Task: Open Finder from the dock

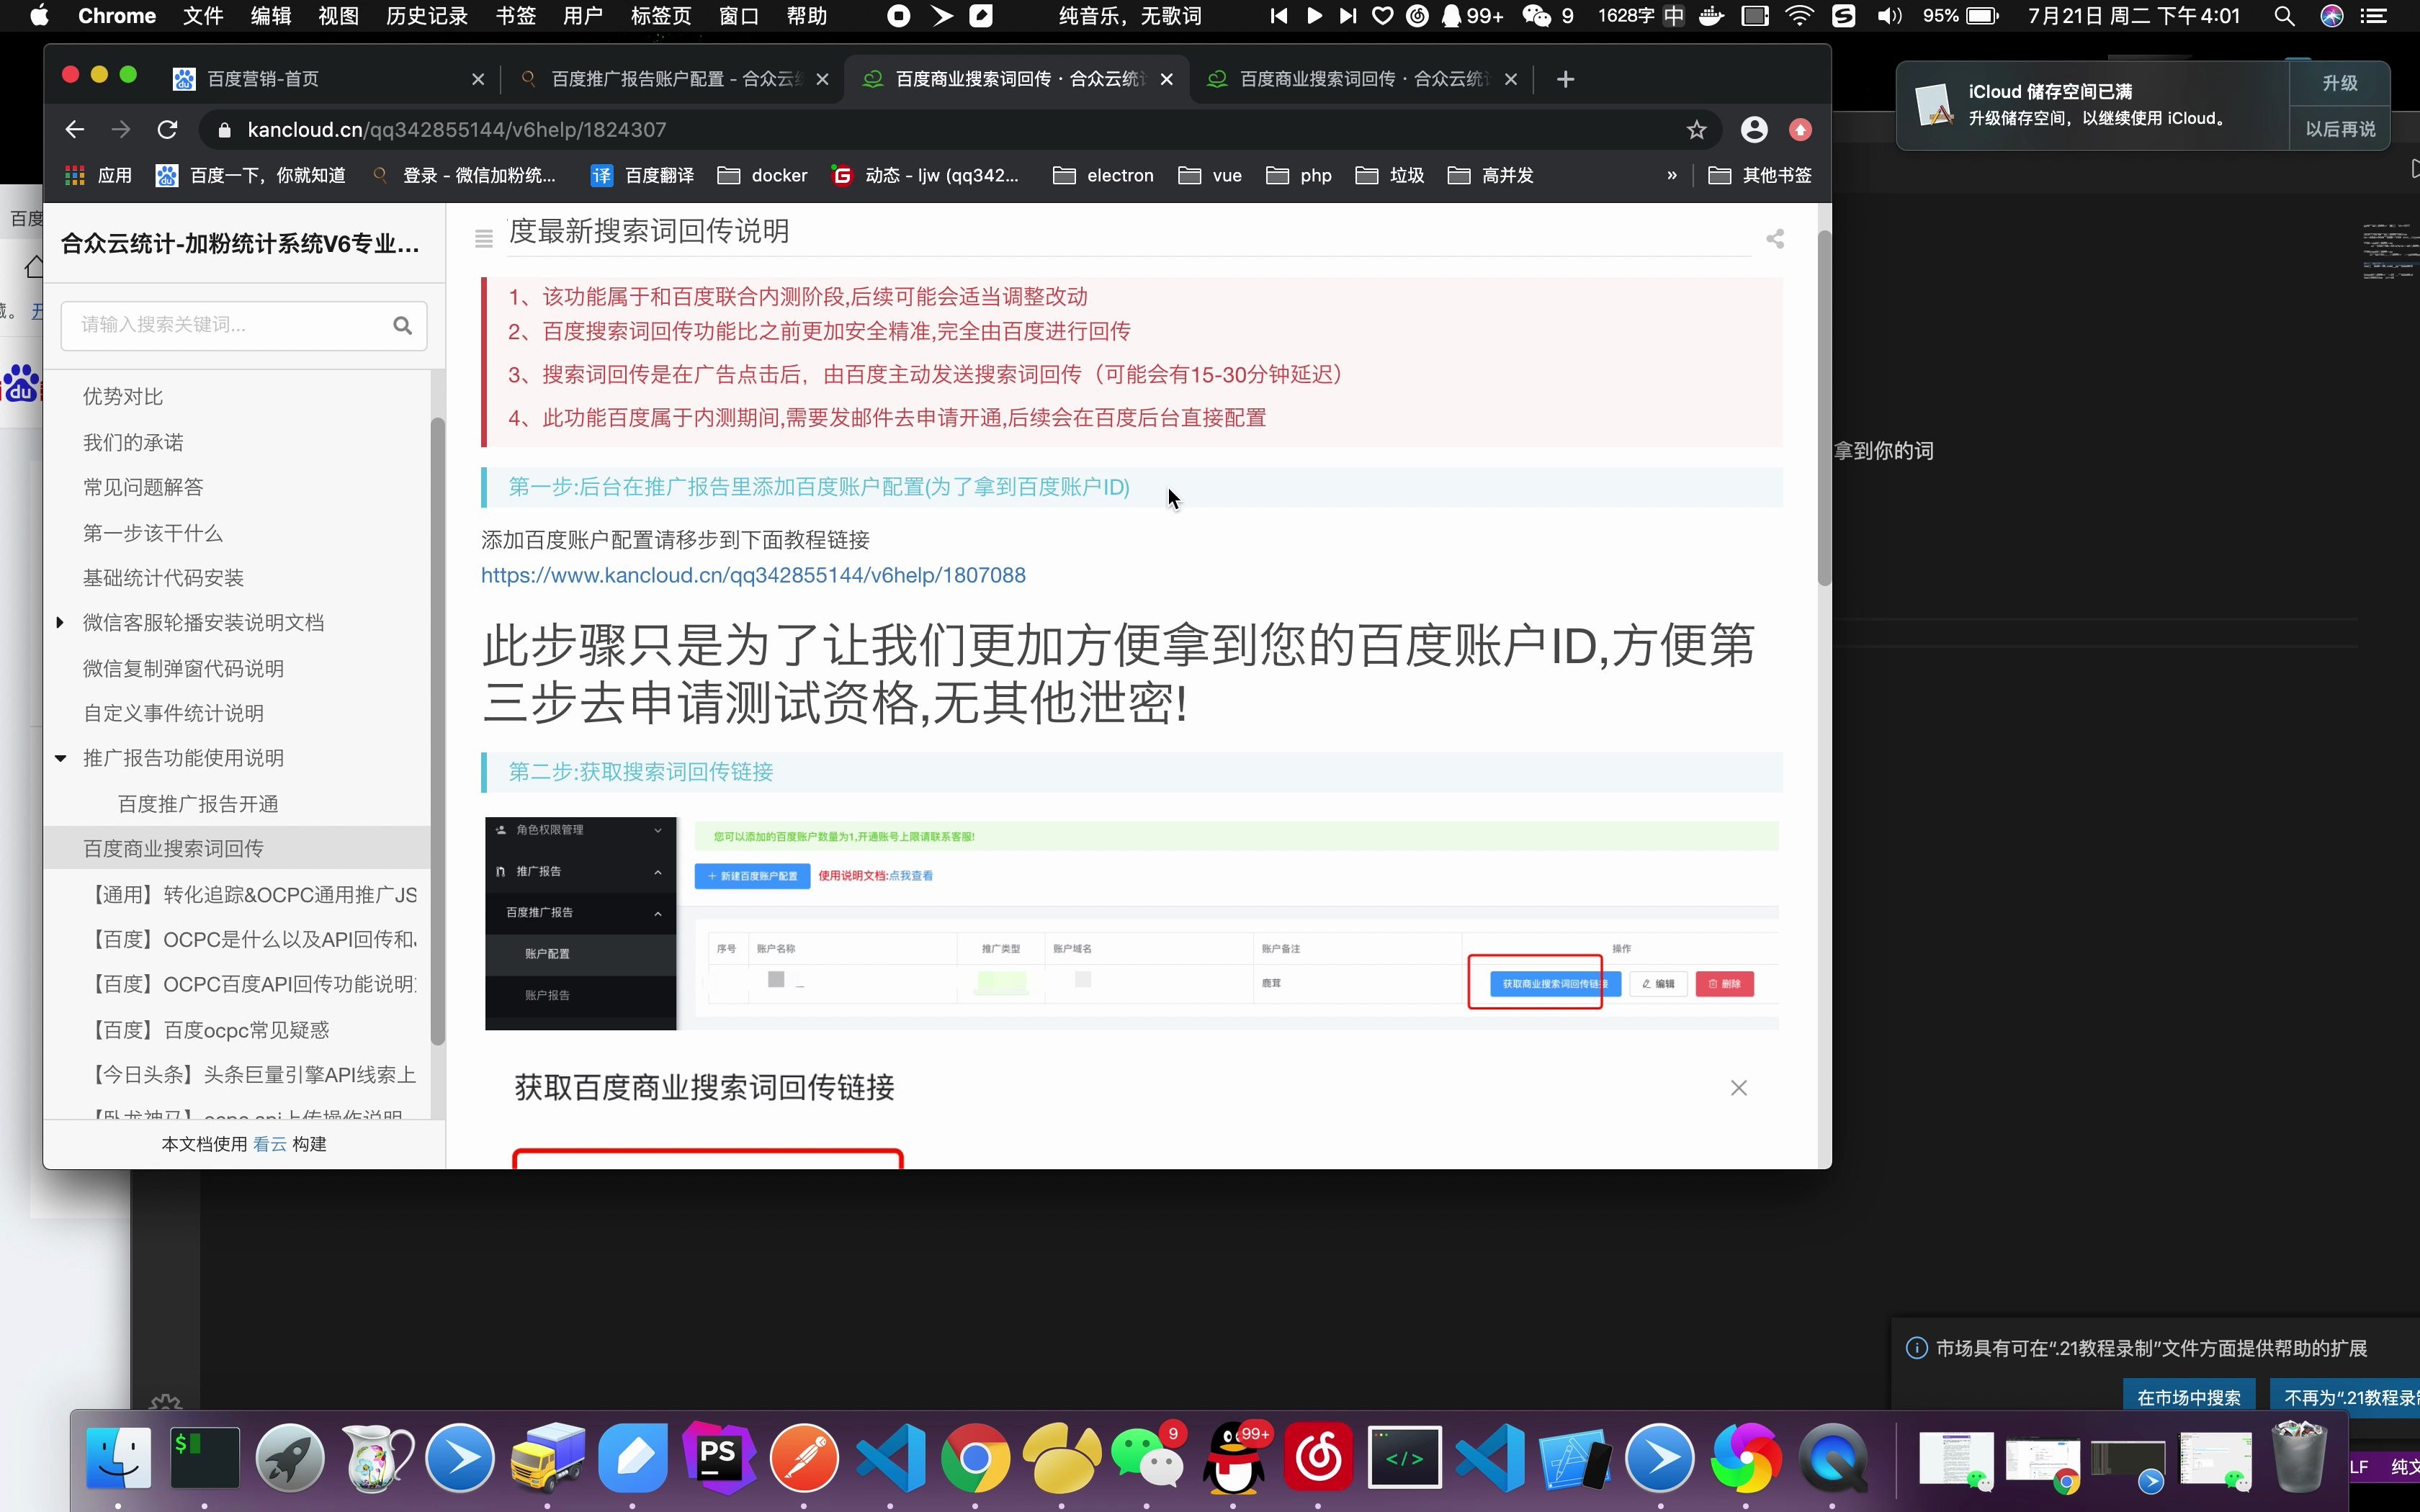Action: point(118,1458)
